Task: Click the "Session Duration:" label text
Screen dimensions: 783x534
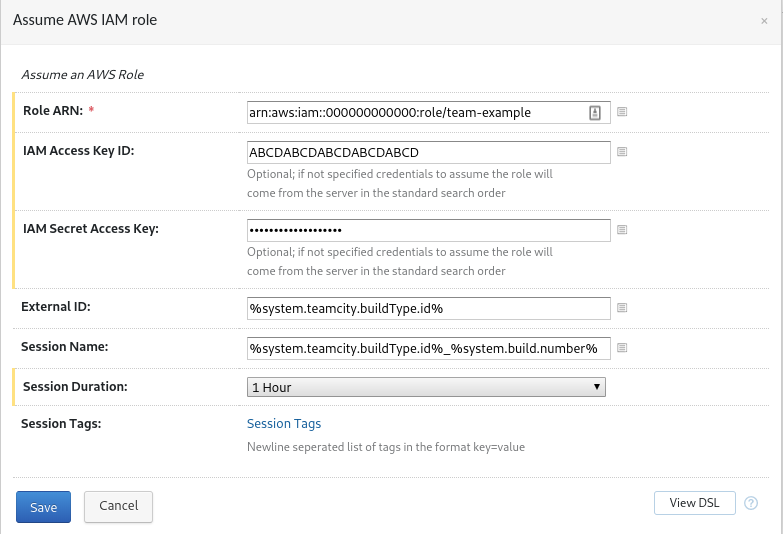Action: tap(75, 386)
